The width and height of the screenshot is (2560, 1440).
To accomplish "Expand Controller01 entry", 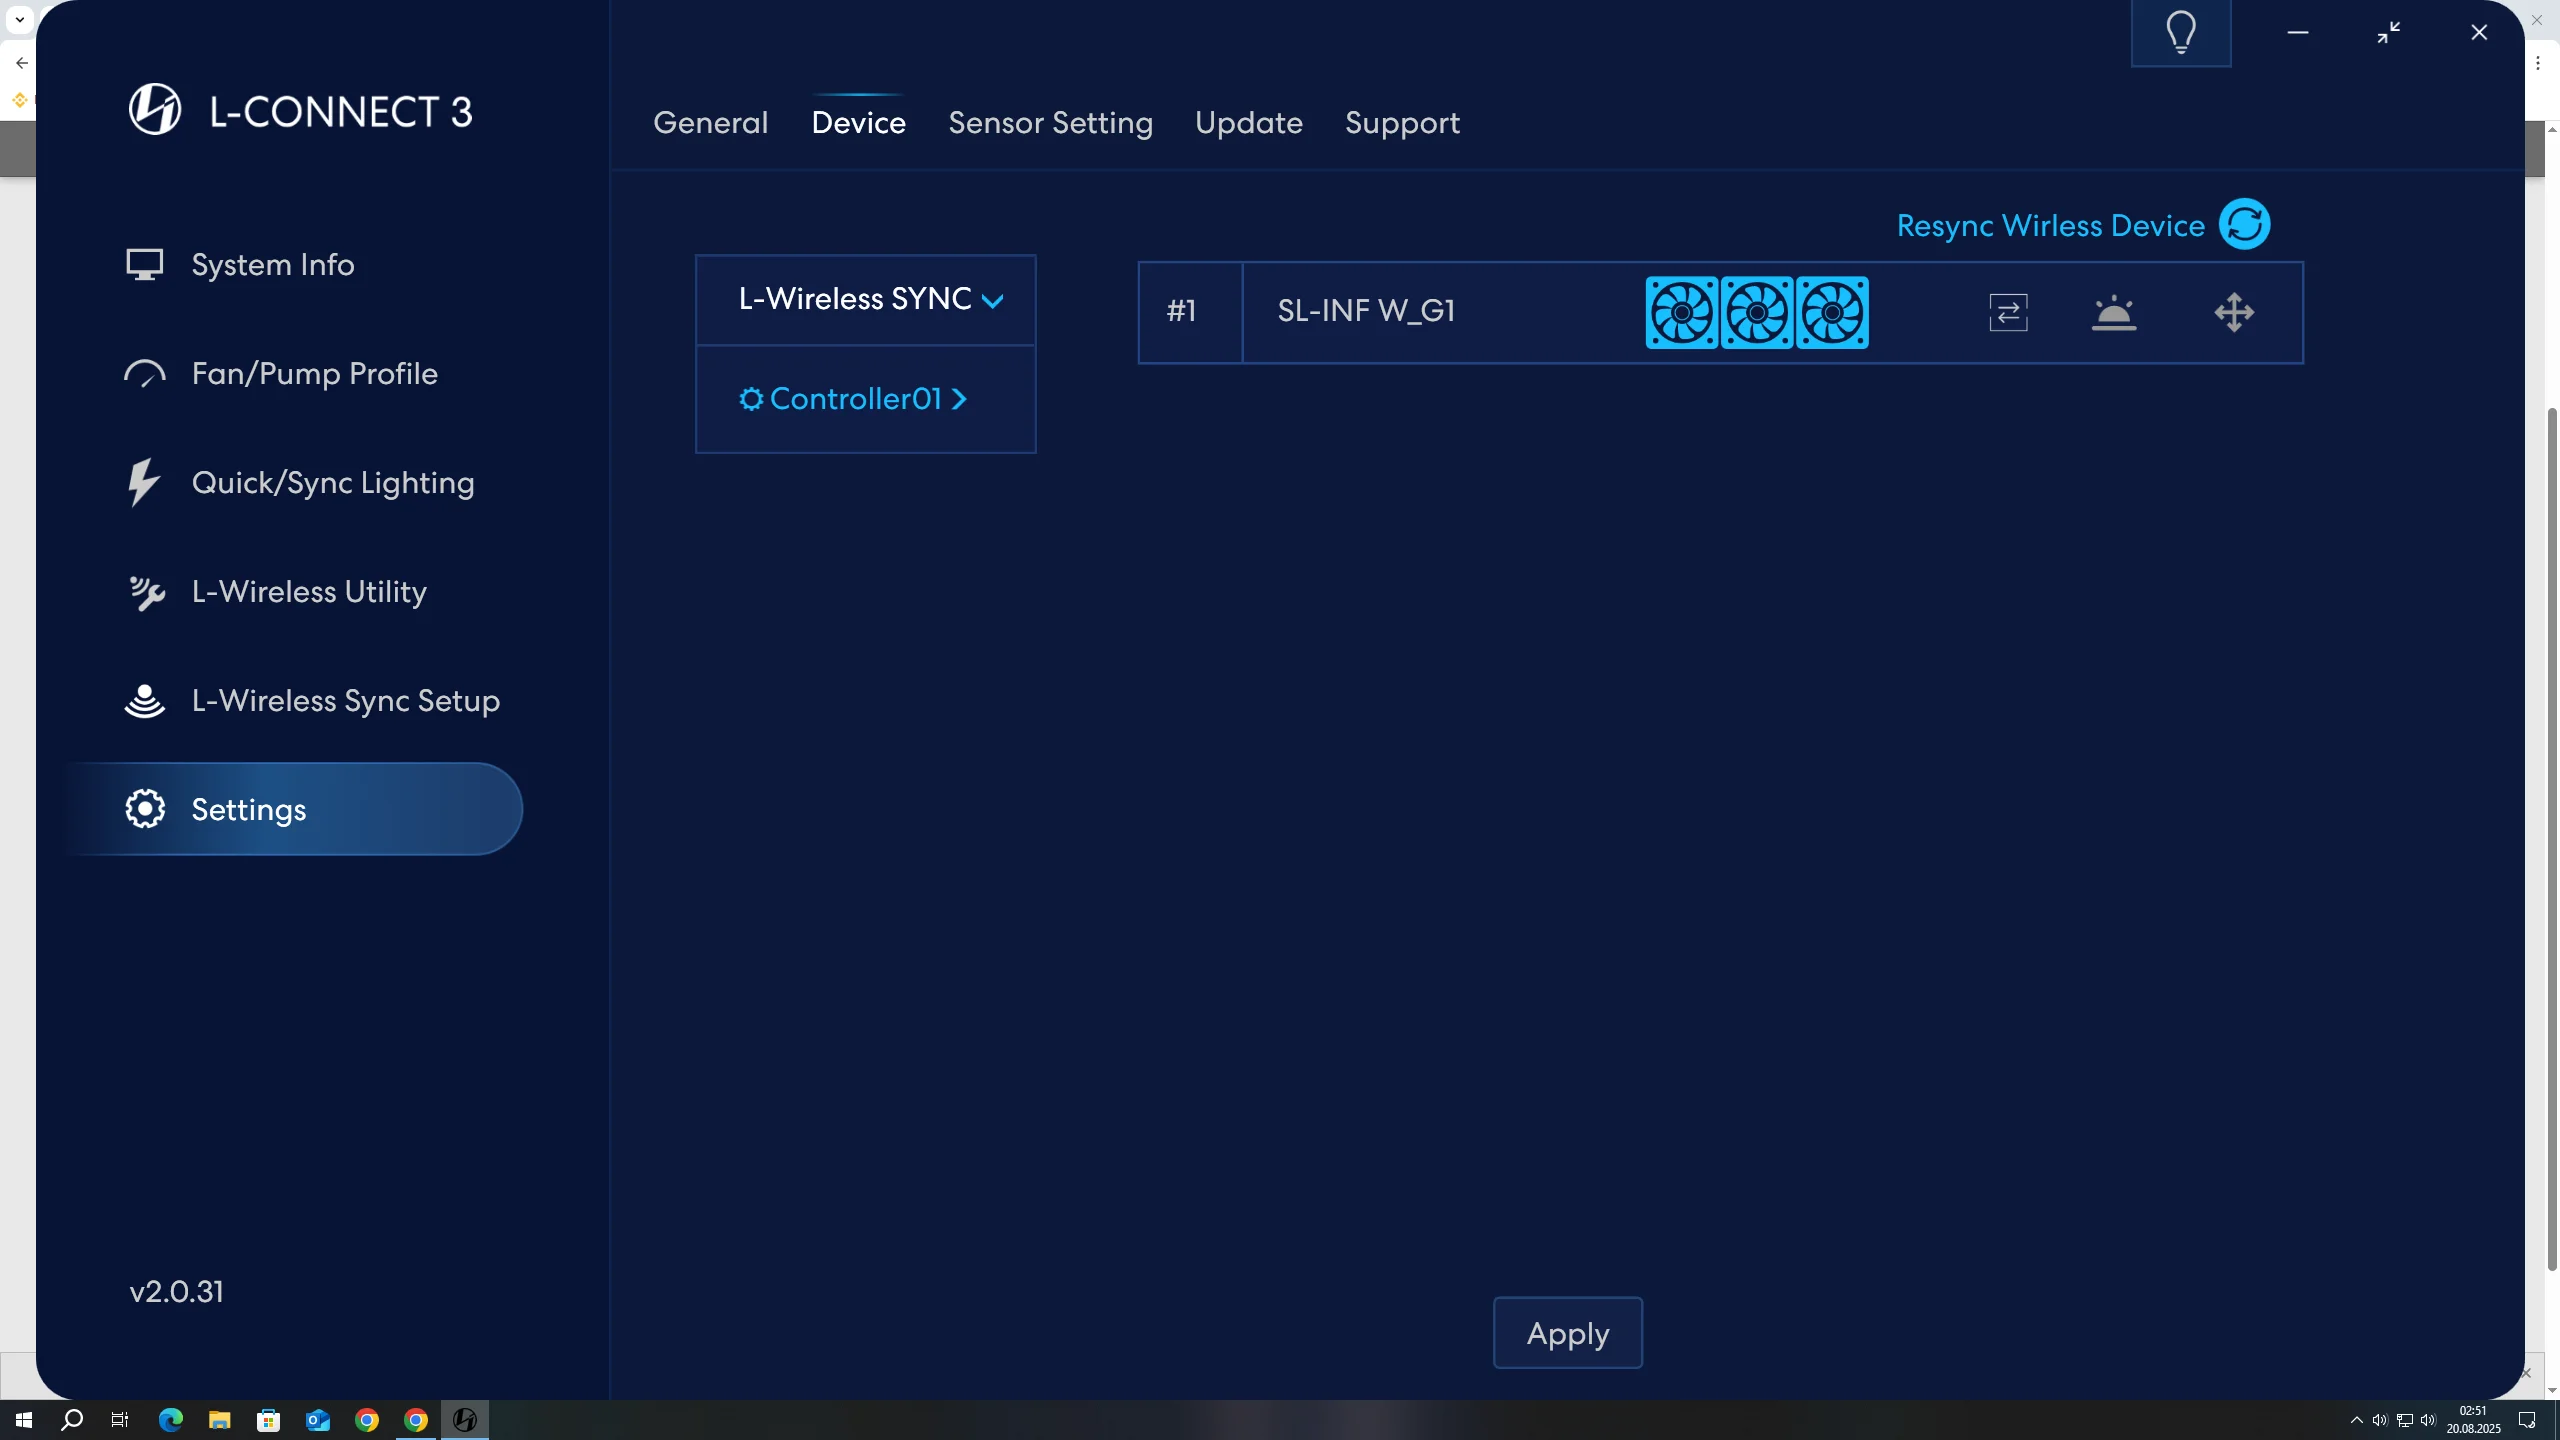I will pyautogui.click(x=855, y=399).
